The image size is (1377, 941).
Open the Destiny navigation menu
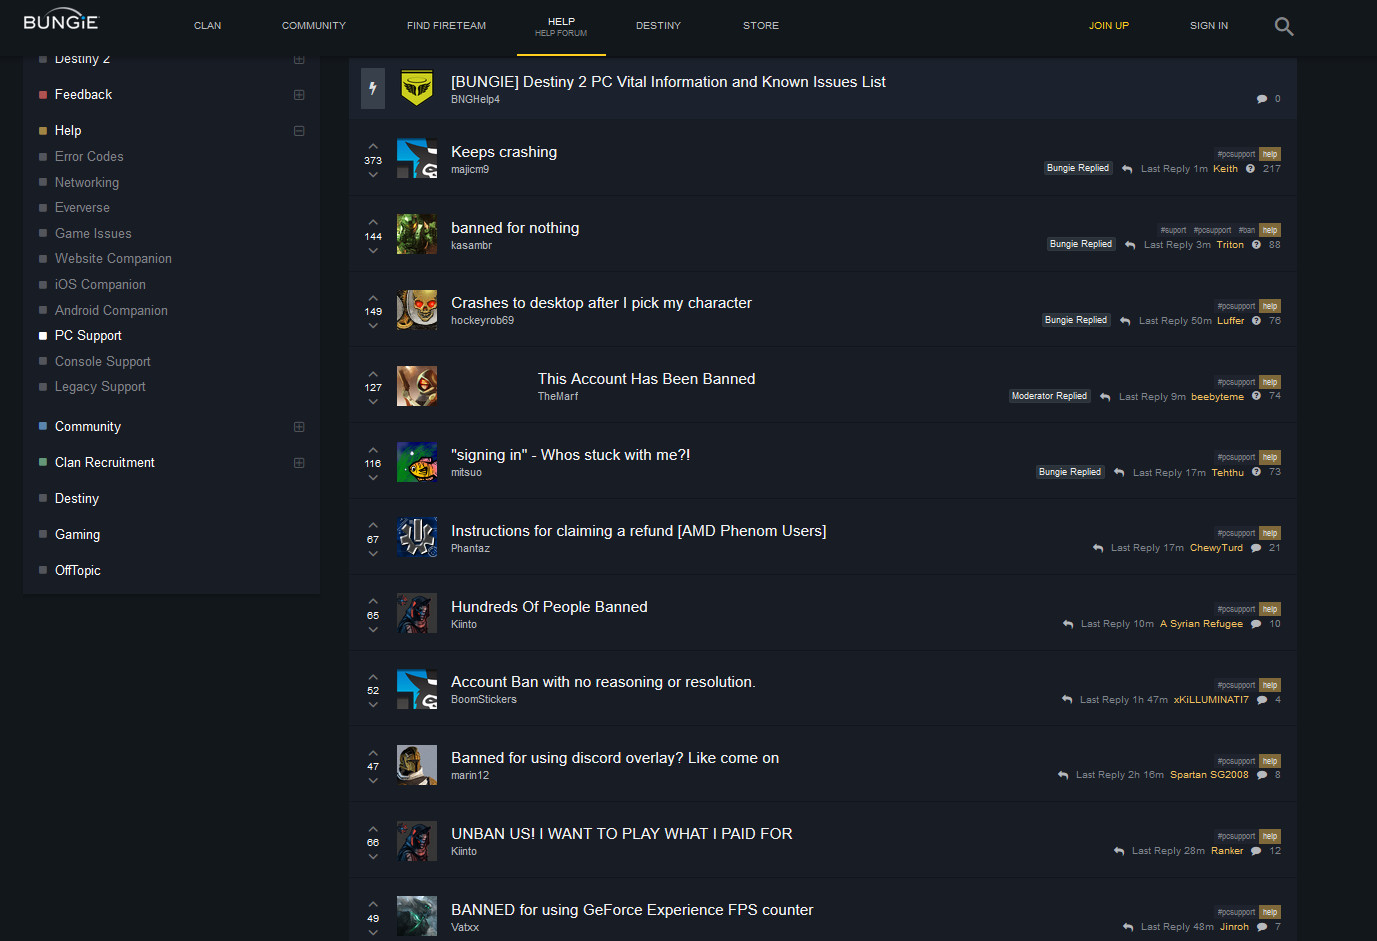pyautogui.click(x=658, y=26)
